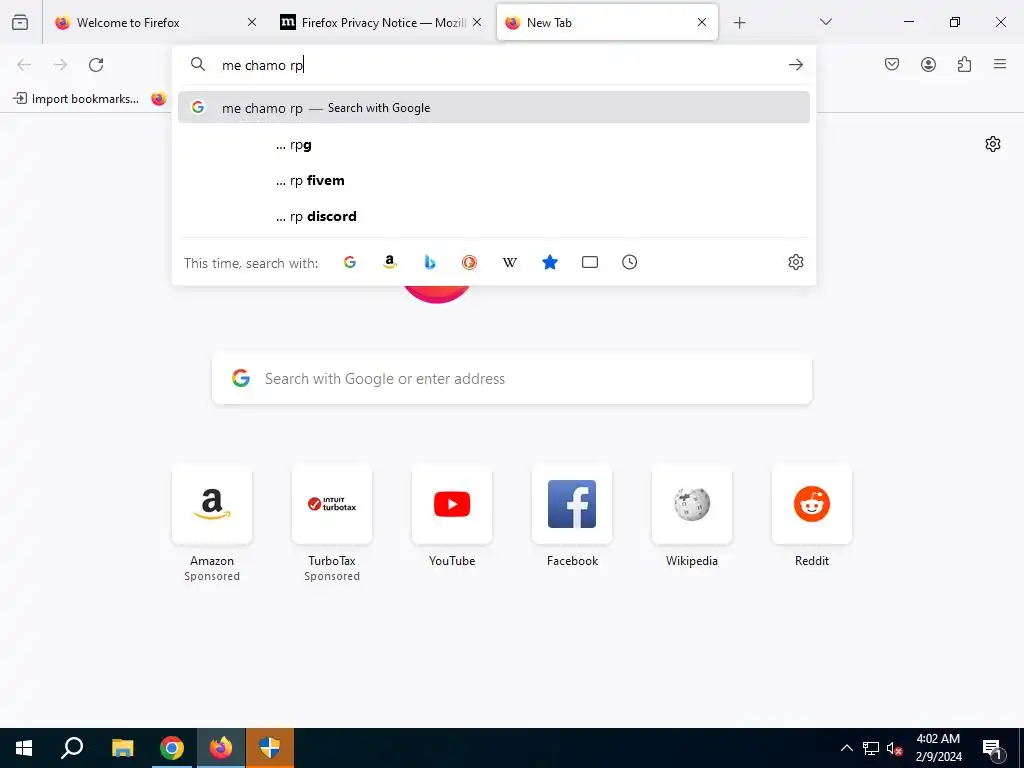The width and height of the screenshot is (1024, 768).
Task: Open the Windows Start menu
Action: 24,748
